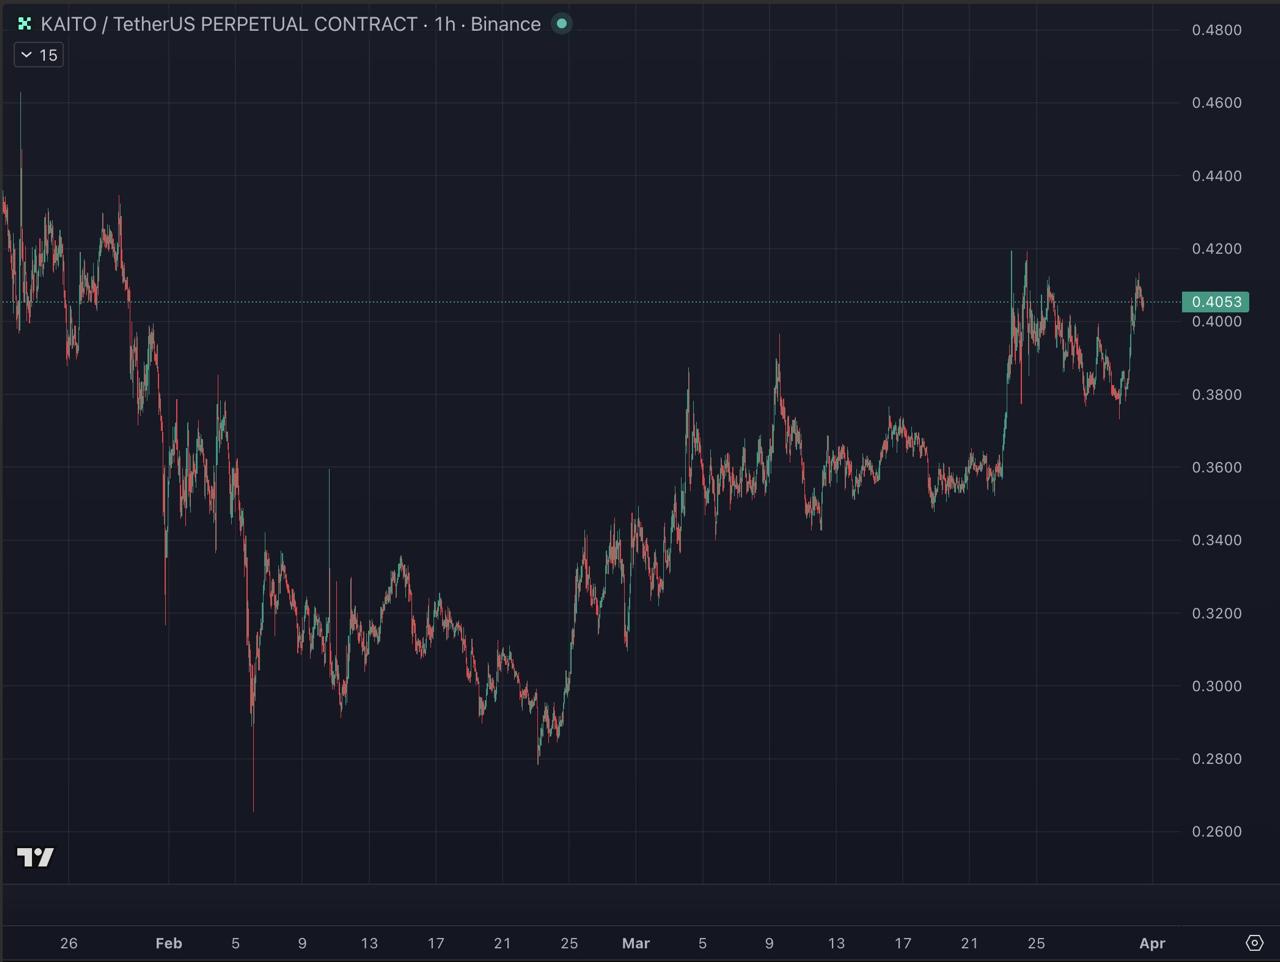This screenshot has height=962, width=1280.
Task: Click the current price label 0.4053
Action: tap(1216, 302)
